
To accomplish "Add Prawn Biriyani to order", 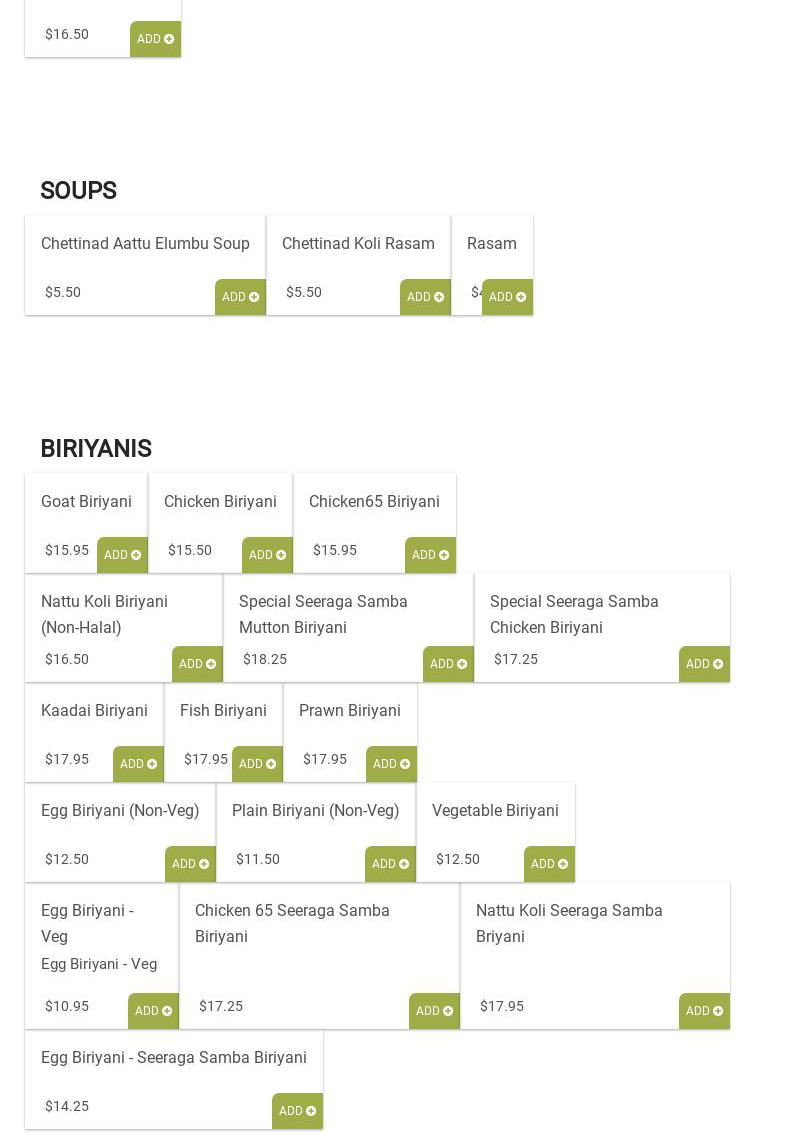I will (x=391, y=764).
